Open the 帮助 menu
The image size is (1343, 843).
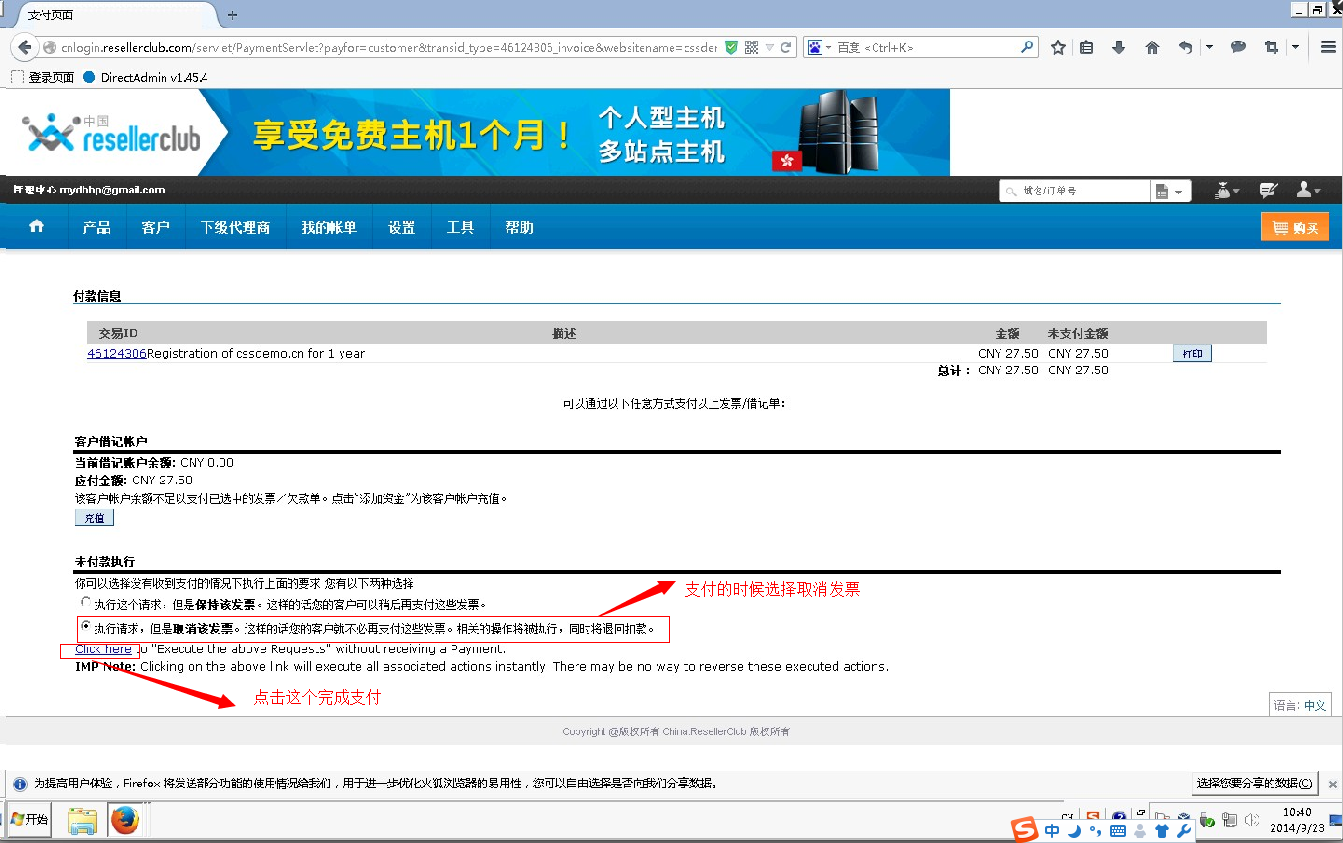point(519,227)
